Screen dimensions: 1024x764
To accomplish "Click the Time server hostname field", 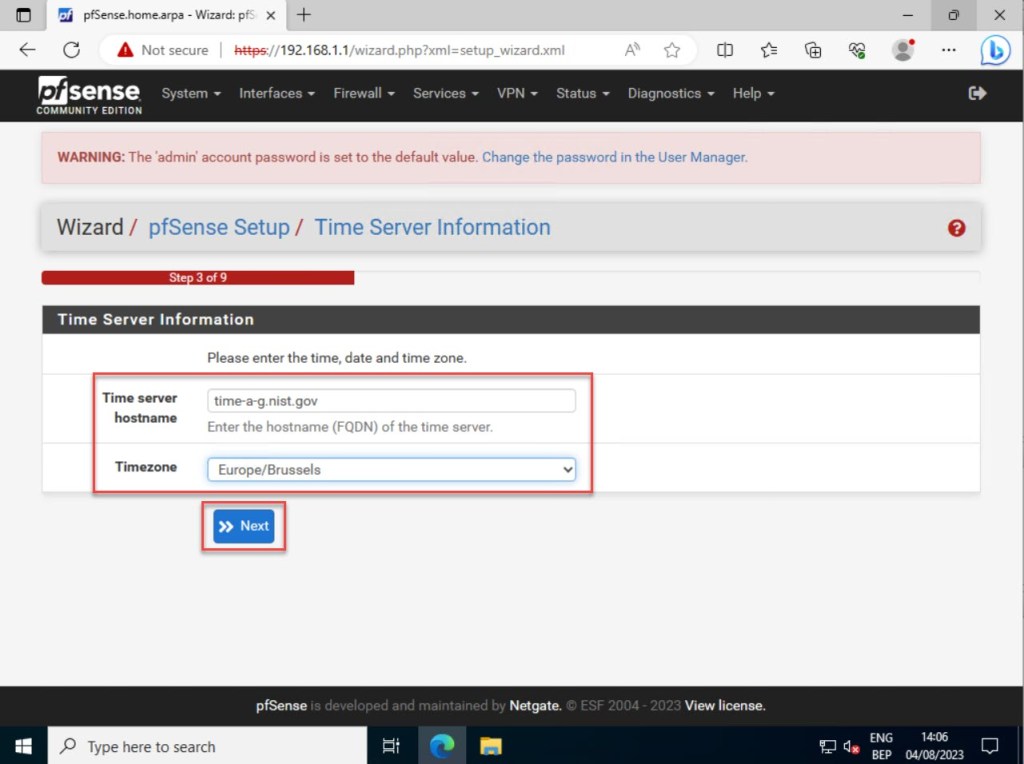I will pos(391,401).
